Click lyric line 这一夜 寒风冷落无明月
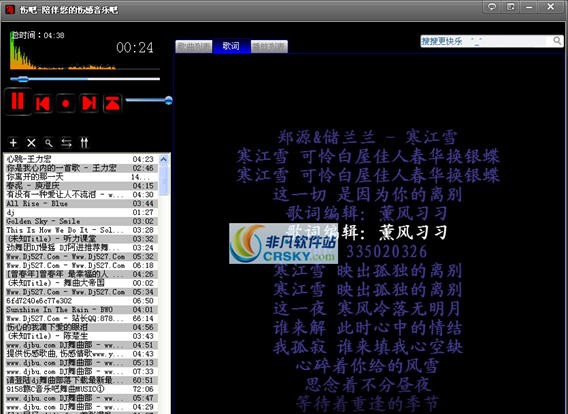 [367, 309]
